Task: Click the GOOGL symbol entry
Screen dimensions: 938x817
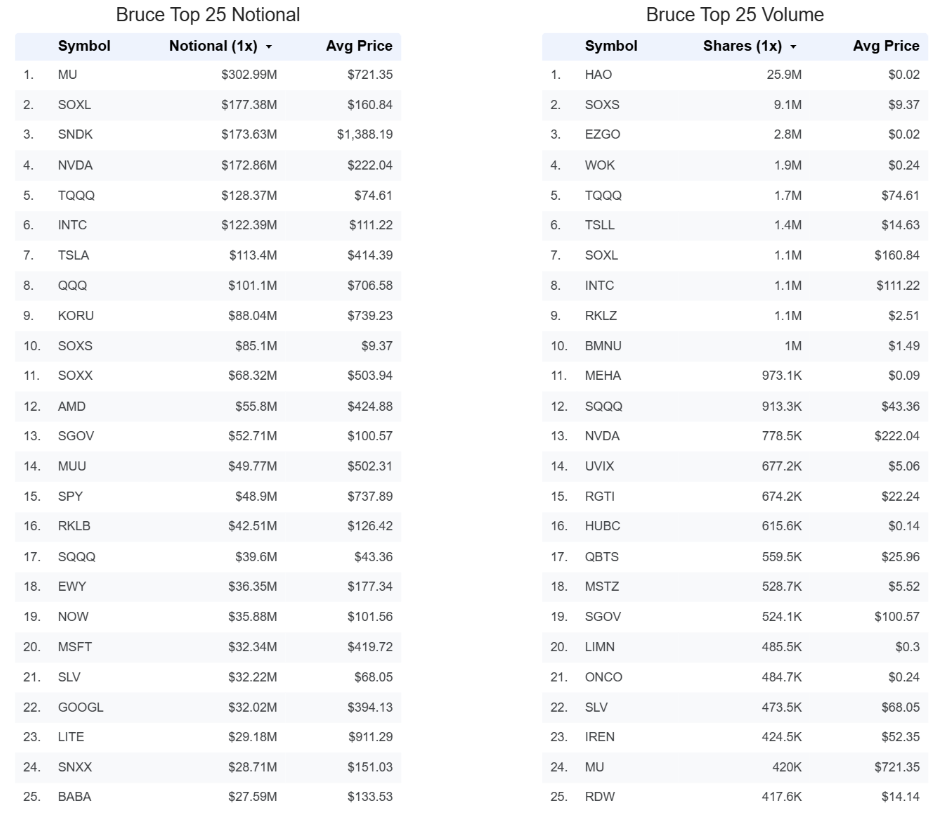Action: point(80,708)
